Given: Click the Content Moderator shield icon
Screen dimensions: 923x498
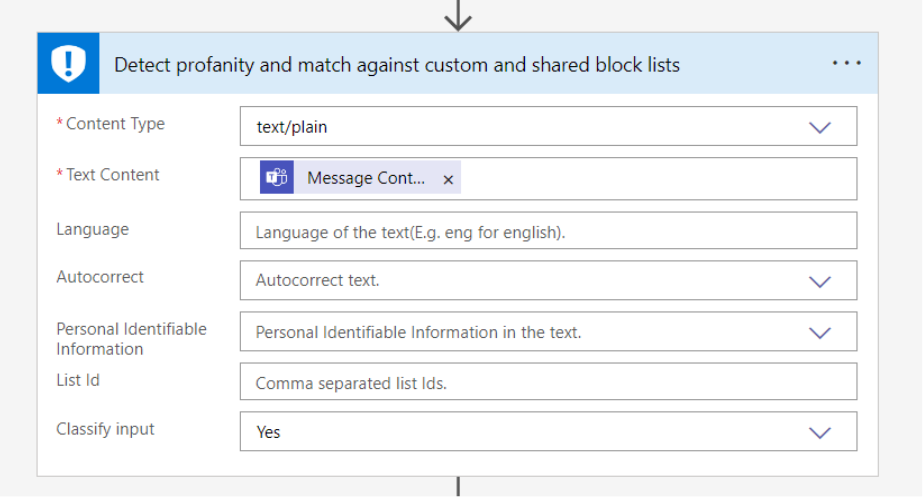Looking at the screenshot, I should (69, 64).
